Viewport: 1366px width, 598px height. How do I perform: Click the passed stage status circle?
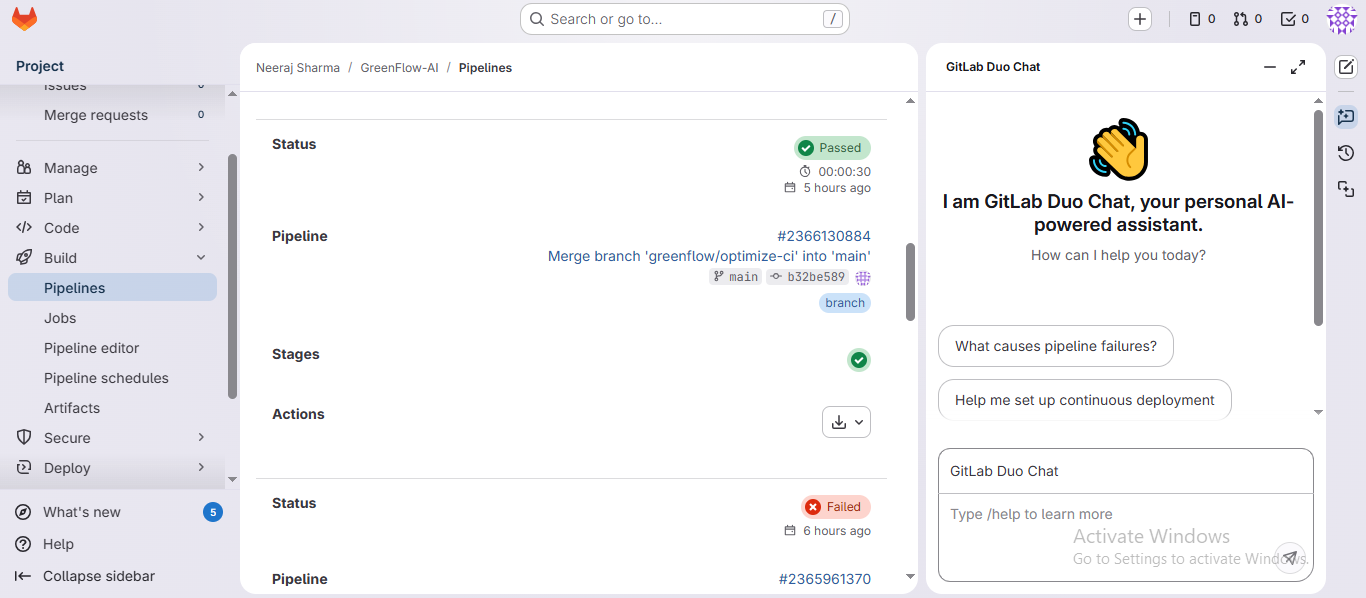click(x=858, y=360)
